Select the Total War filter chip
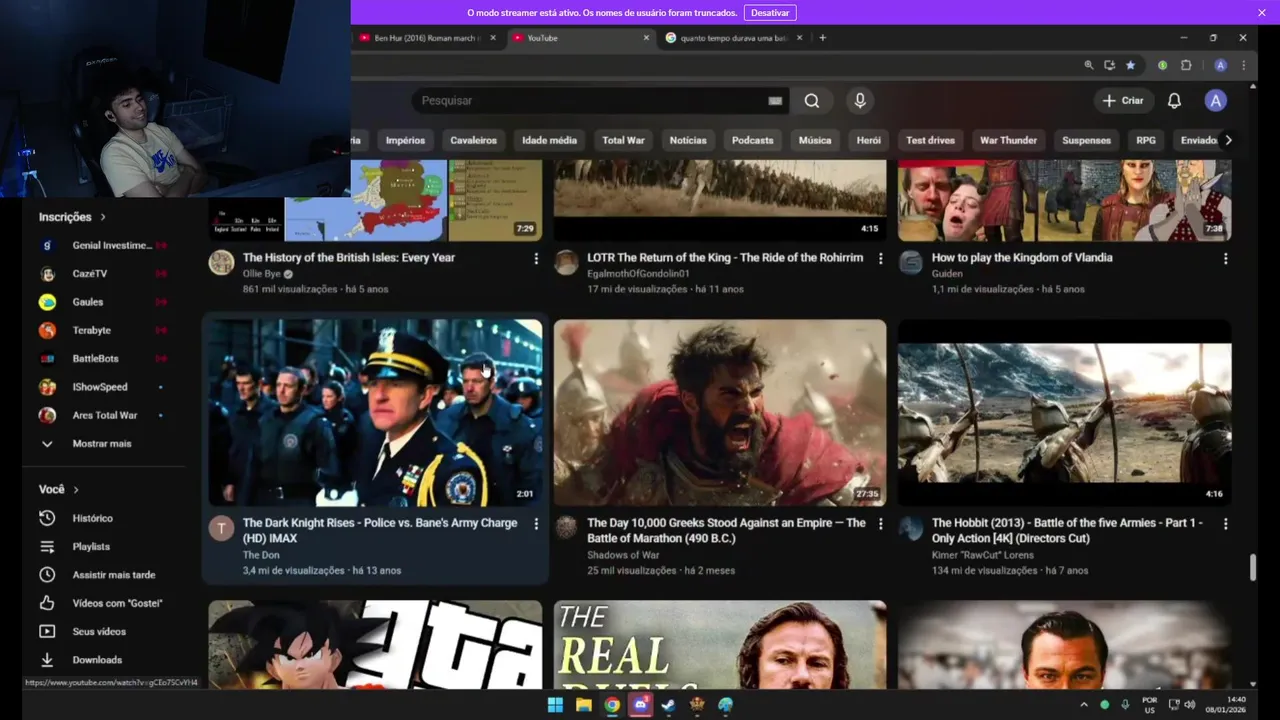Image resolution: width=1280 pixels, height=720 pixels. (623, 140)
